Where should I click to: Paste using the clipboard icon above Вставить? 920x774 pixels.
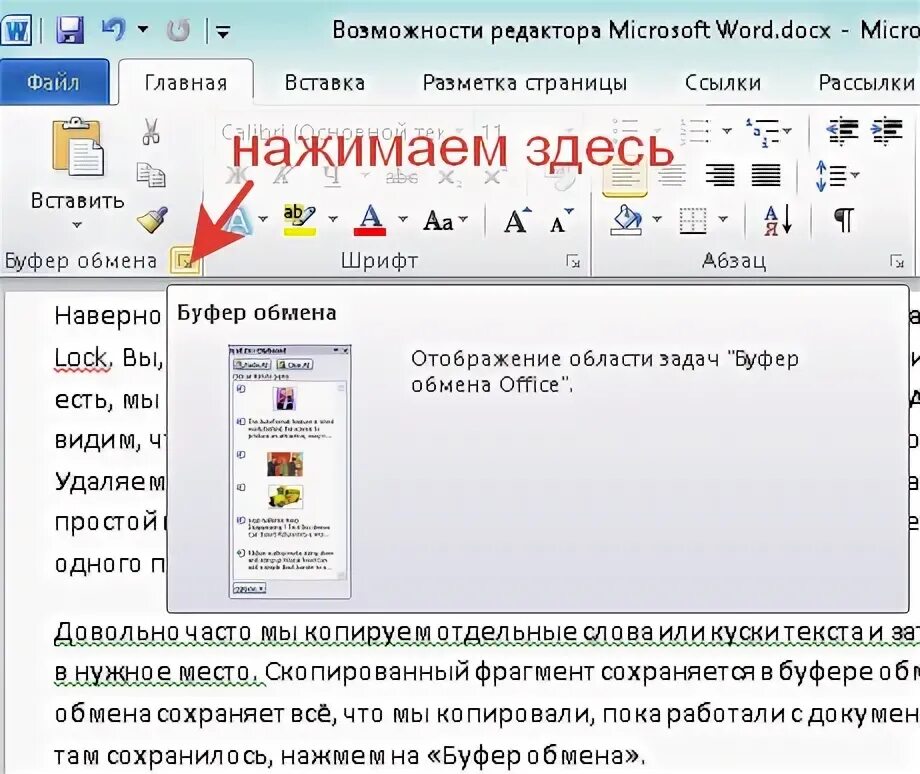point(77,147)
